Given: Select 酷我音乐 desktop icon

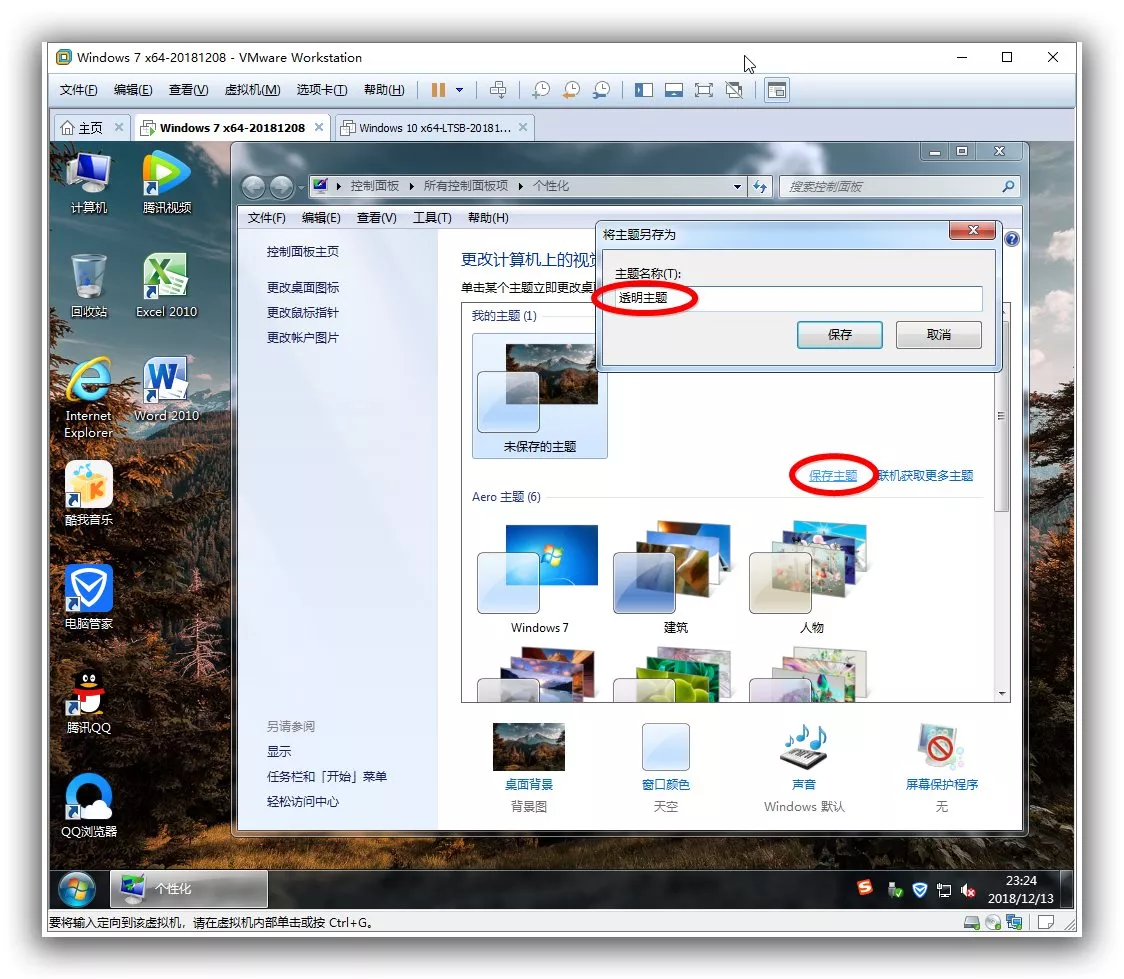Looking at the screenshot, I should 89,493.
